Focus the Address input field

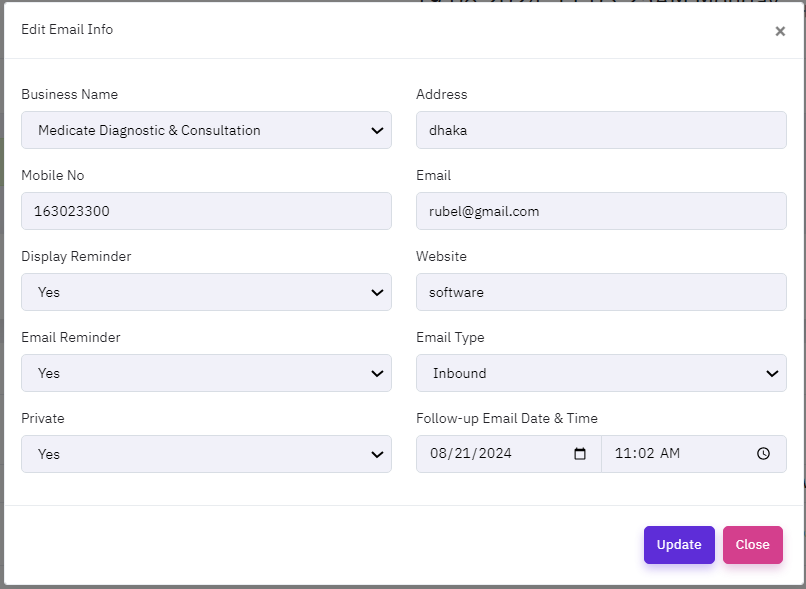600,130
